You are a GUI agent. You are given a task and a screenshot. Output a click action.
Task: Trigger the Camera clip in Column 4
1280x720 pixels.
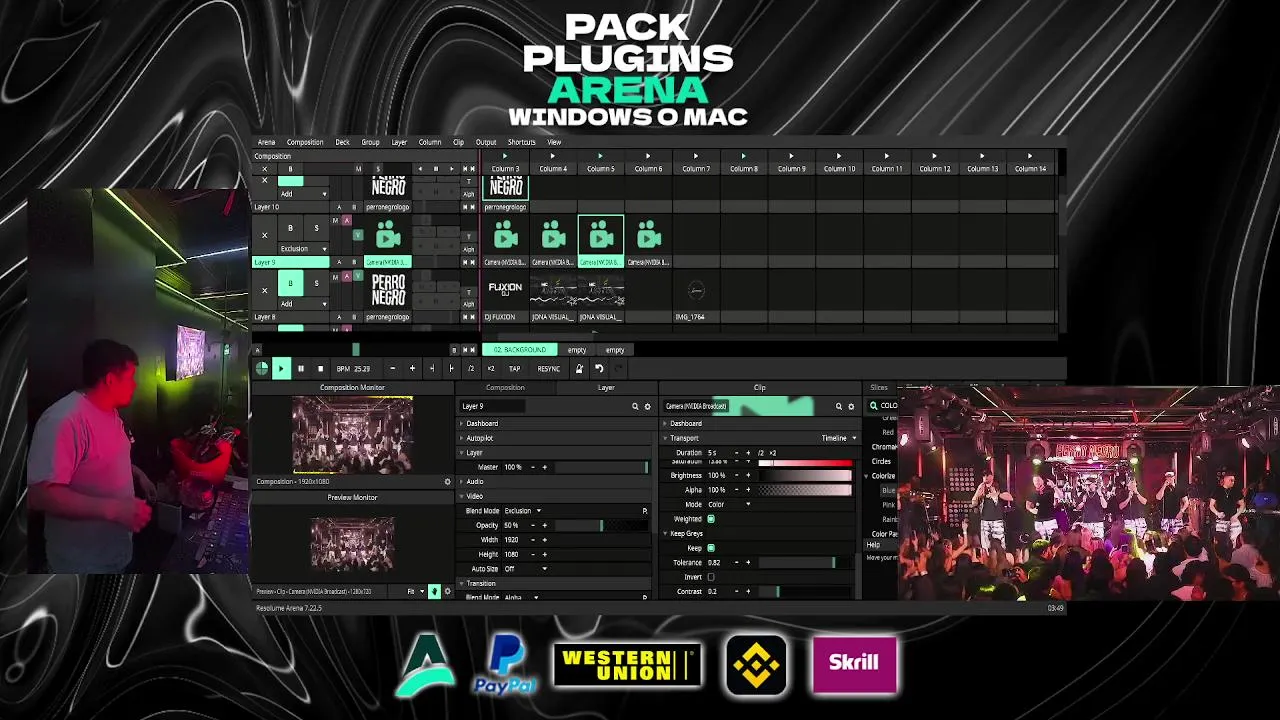[553, 236]
